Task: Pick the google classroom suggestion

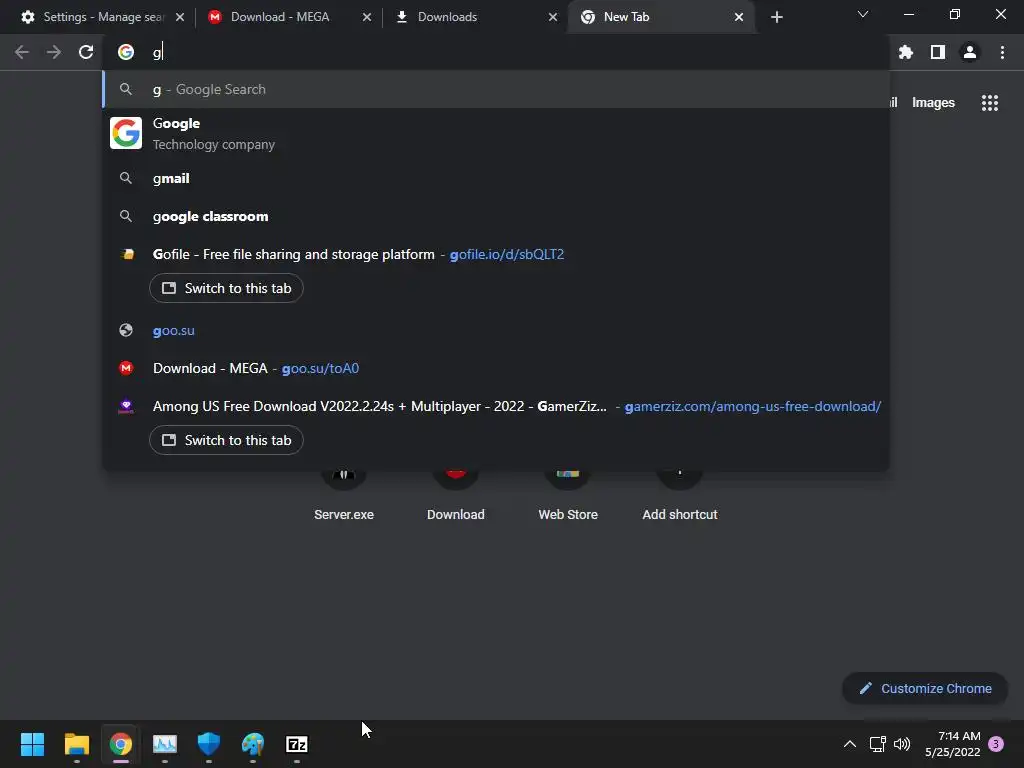Action: (x=496, y=216)
